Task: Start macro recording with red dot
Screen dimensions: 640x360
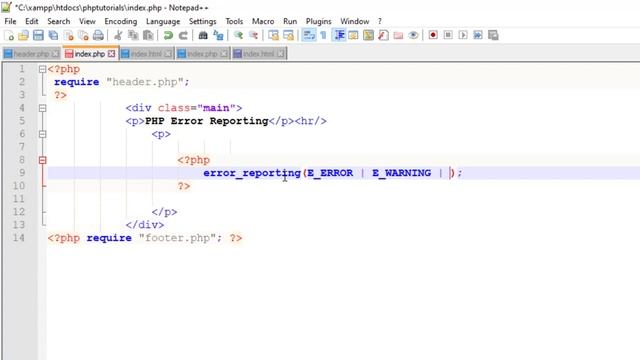Action: tap(433, 36)
